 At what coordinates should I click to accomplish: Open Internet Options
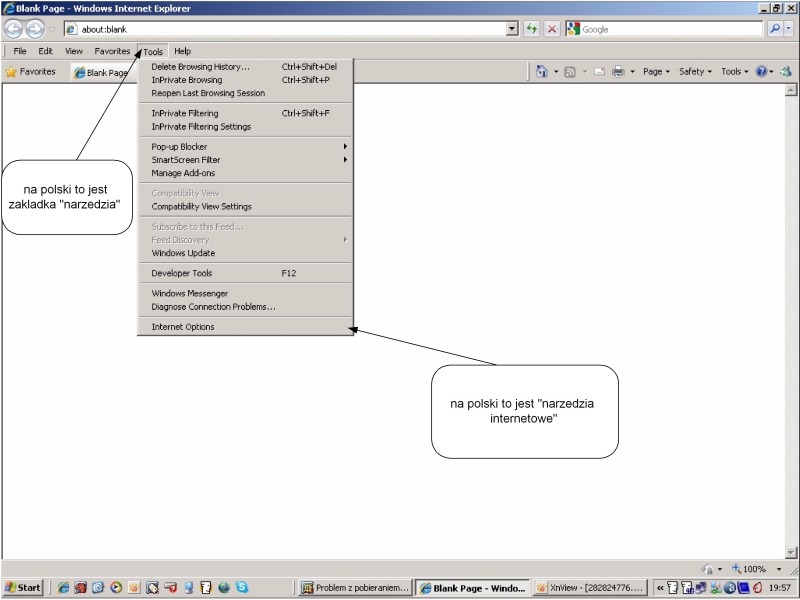click(x=245, y=327)
